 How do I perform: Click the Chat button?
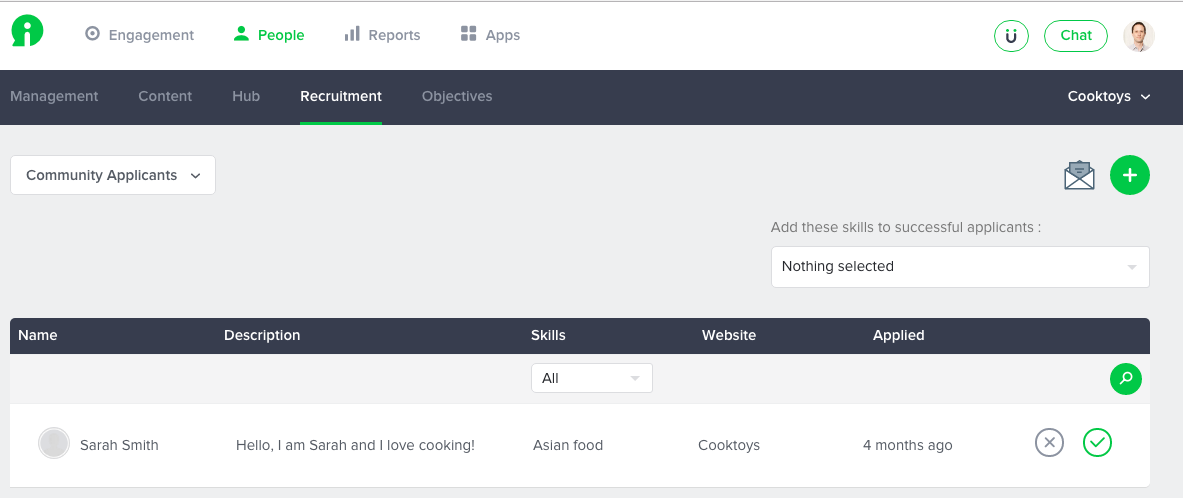click(x=1076, y=35)
